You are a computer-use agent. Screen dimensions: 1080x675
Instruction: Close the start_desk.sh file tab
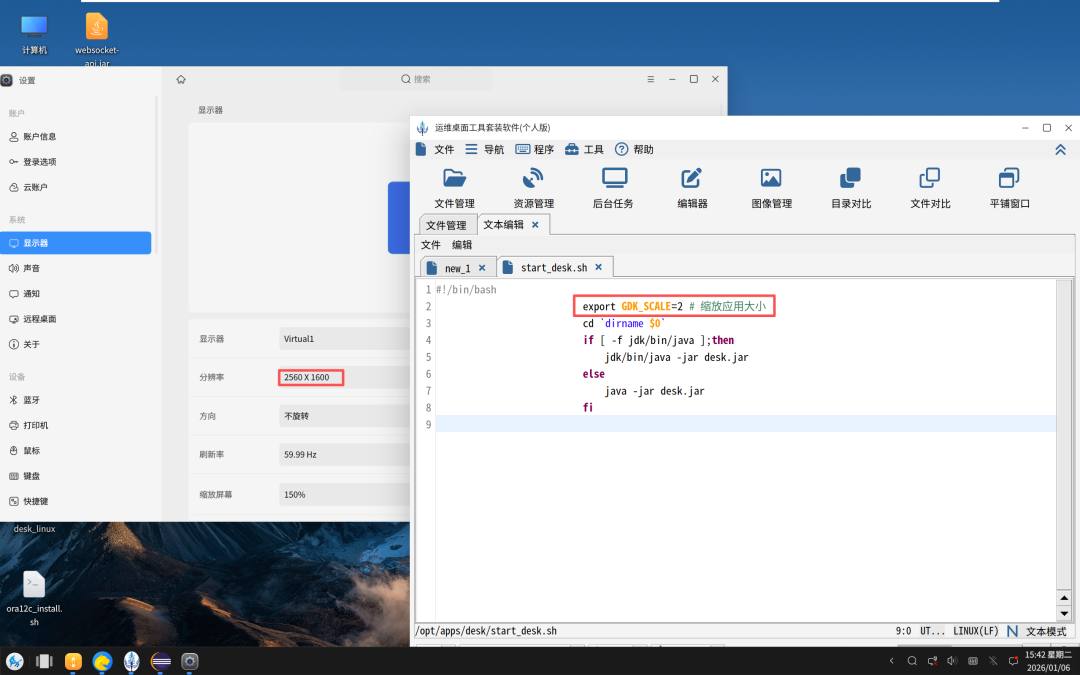click(x=599, y=267)
